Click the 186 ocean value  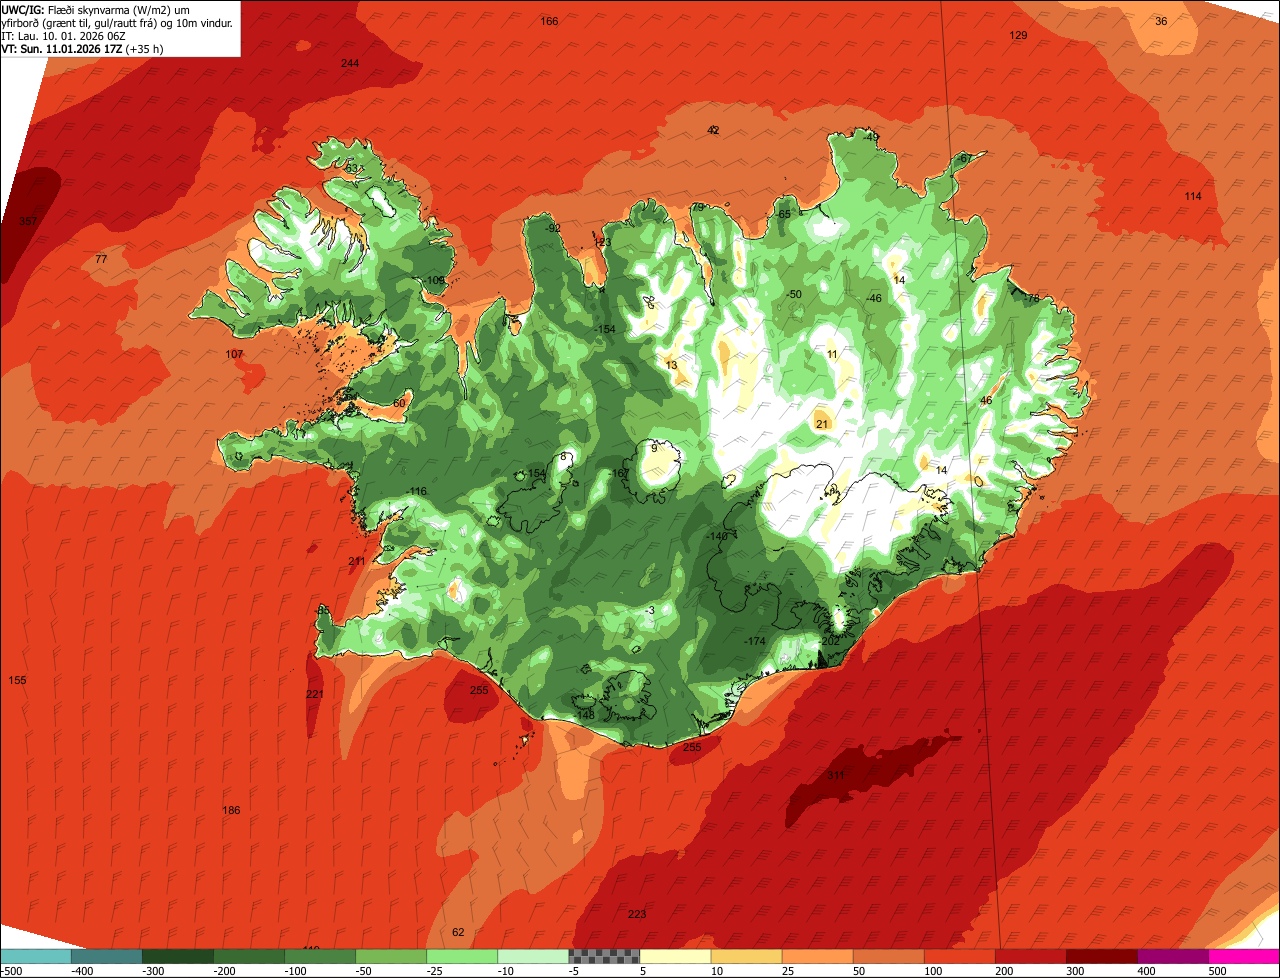coord(231,810)
